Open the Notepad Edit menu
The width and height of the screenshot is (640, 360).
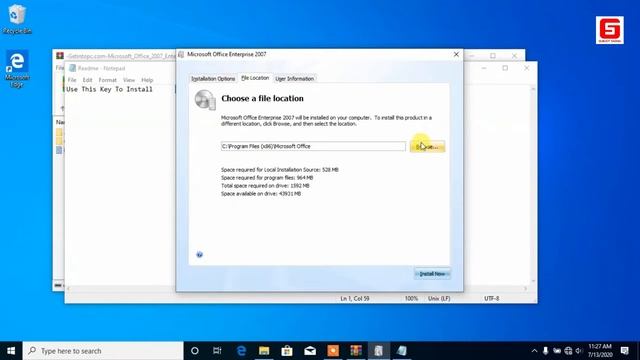click(87, 80)
